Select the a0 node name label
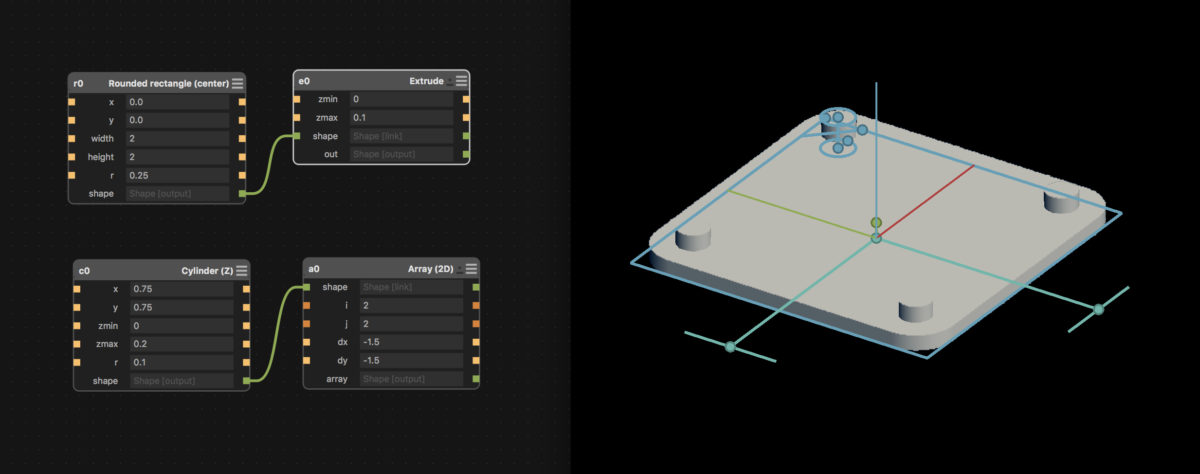1200x474 pixels. pos(314,269)
